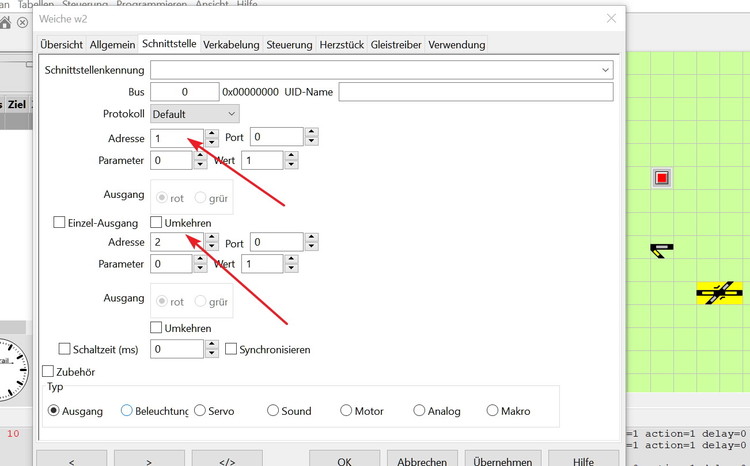The height and width of the screenshot is (466, 750).
Task: Increase the first Port value
Action: (312, 132)
